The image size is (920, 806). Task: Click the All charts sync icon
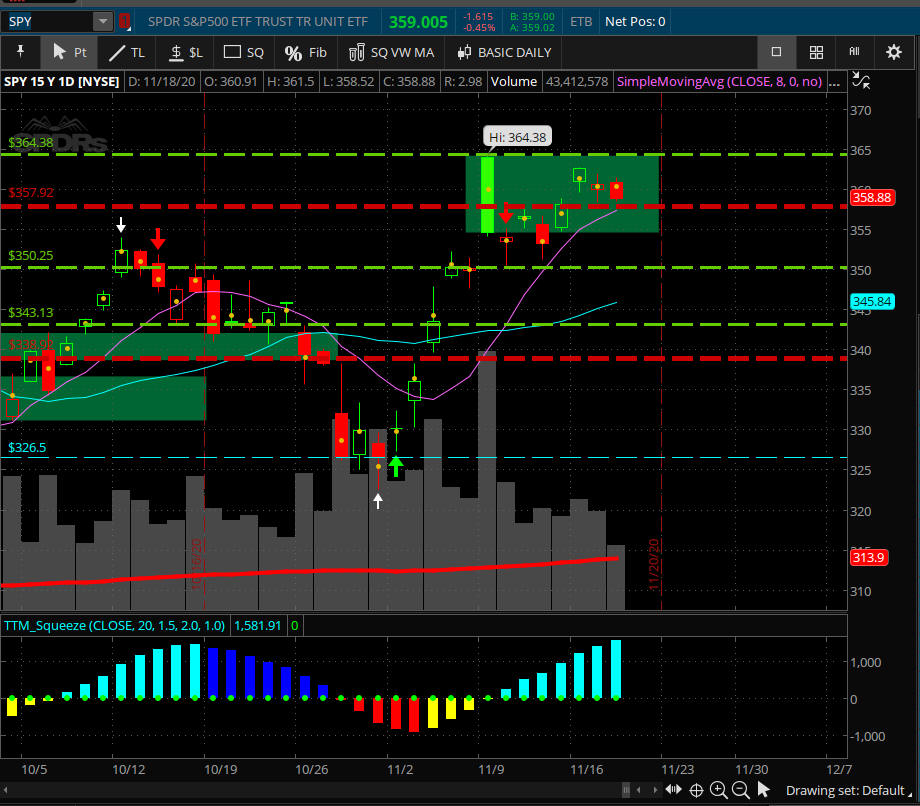click(x=854, y=52)
